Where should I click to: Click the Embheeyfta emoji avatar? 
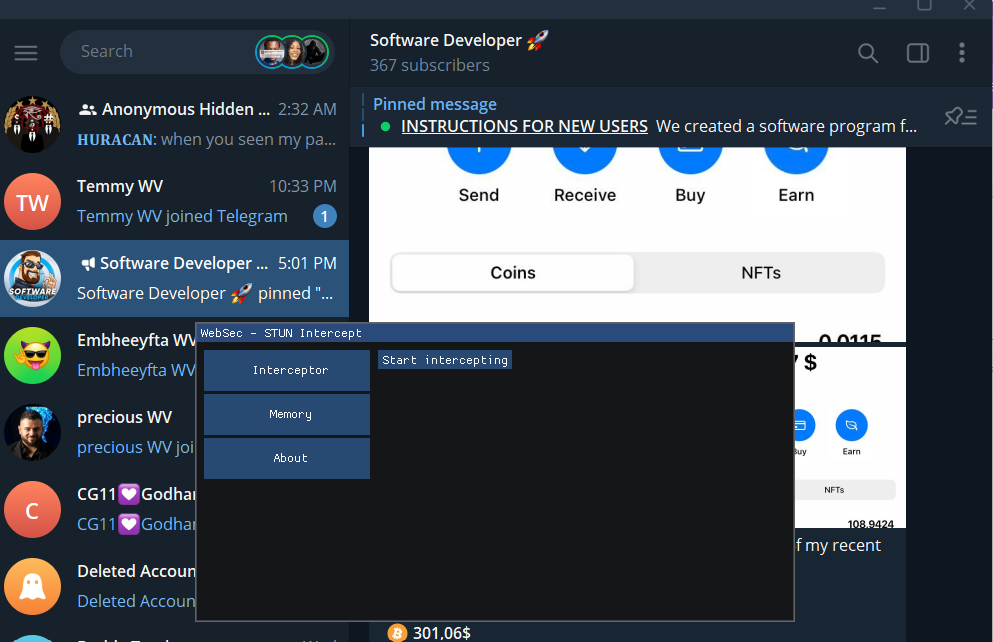click(x=32, y=355)
